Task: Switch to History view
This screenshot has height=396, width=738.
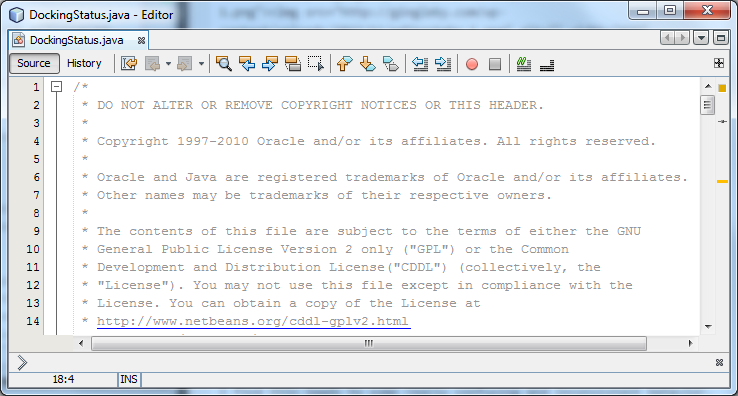Action: [x=84, y=63]
